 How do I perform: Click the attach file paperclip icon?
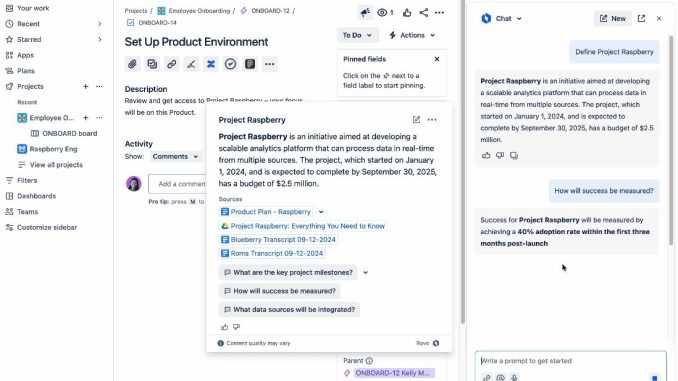click(x=132, y=64)
